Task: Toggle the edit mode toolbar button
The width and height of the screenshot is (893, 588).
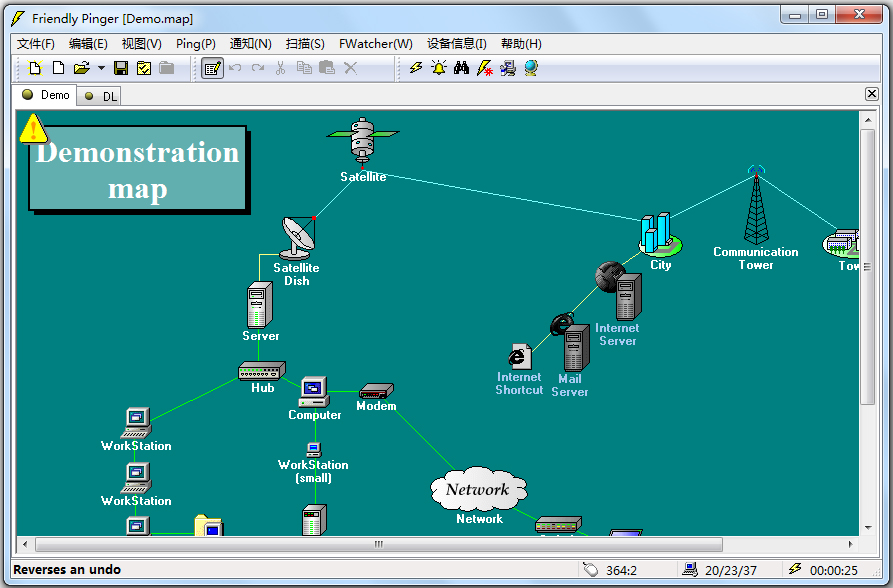Action: [x=212, y=68]
